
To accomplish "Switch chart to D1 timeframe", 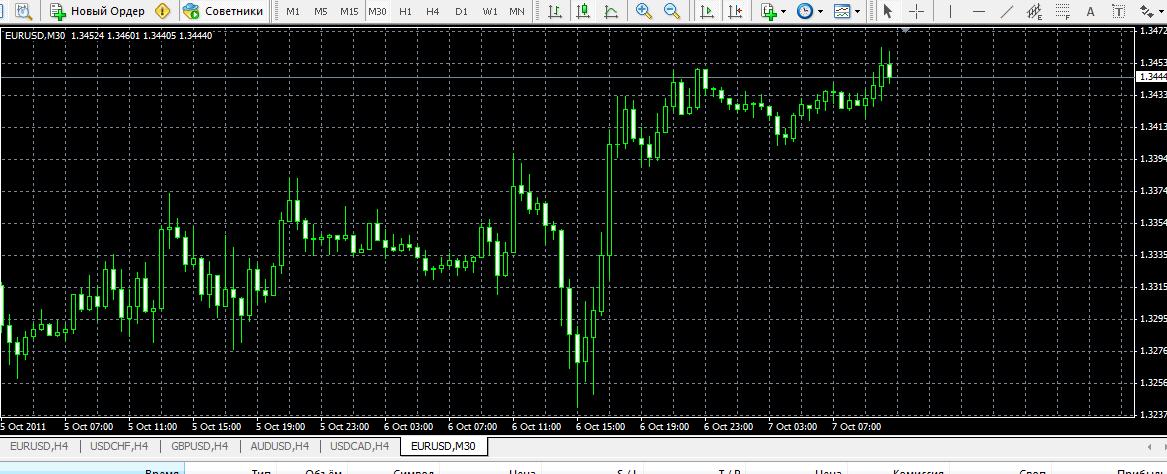I will 461,12.
